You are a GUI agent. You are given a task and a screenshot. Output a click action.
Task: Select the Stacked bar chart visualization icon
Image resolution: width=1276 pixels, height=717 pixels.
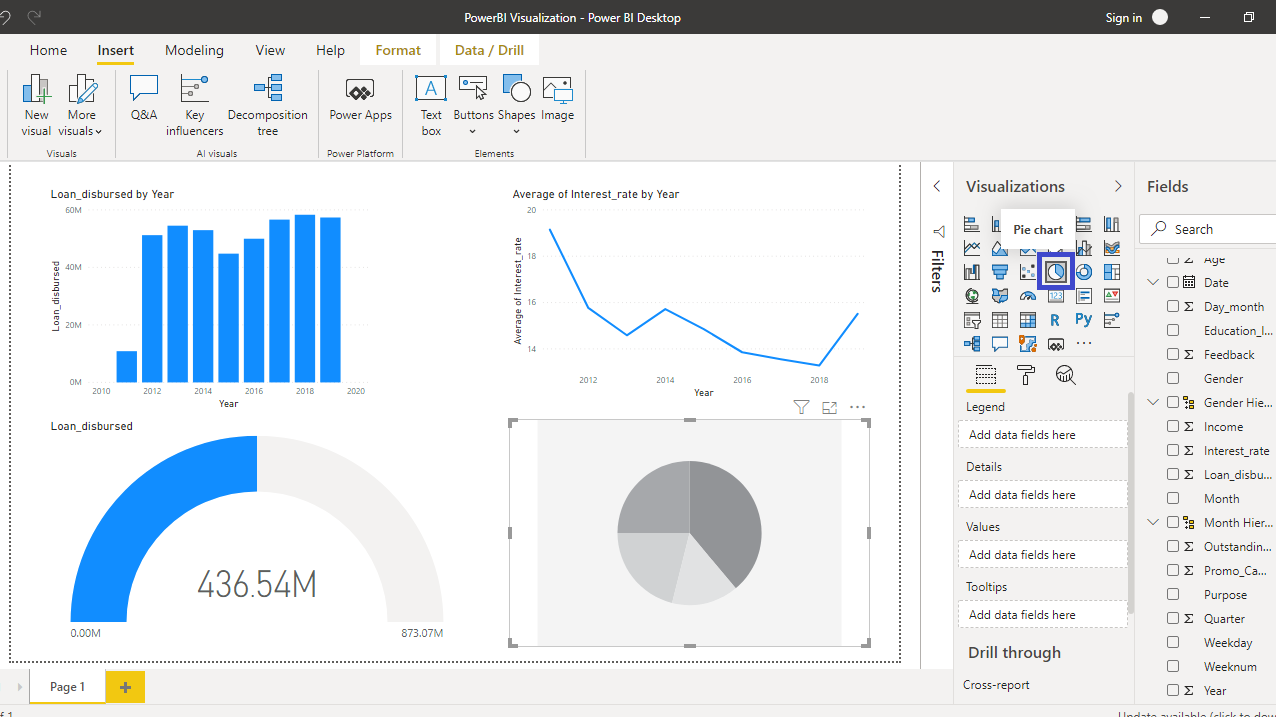point(972,223)
